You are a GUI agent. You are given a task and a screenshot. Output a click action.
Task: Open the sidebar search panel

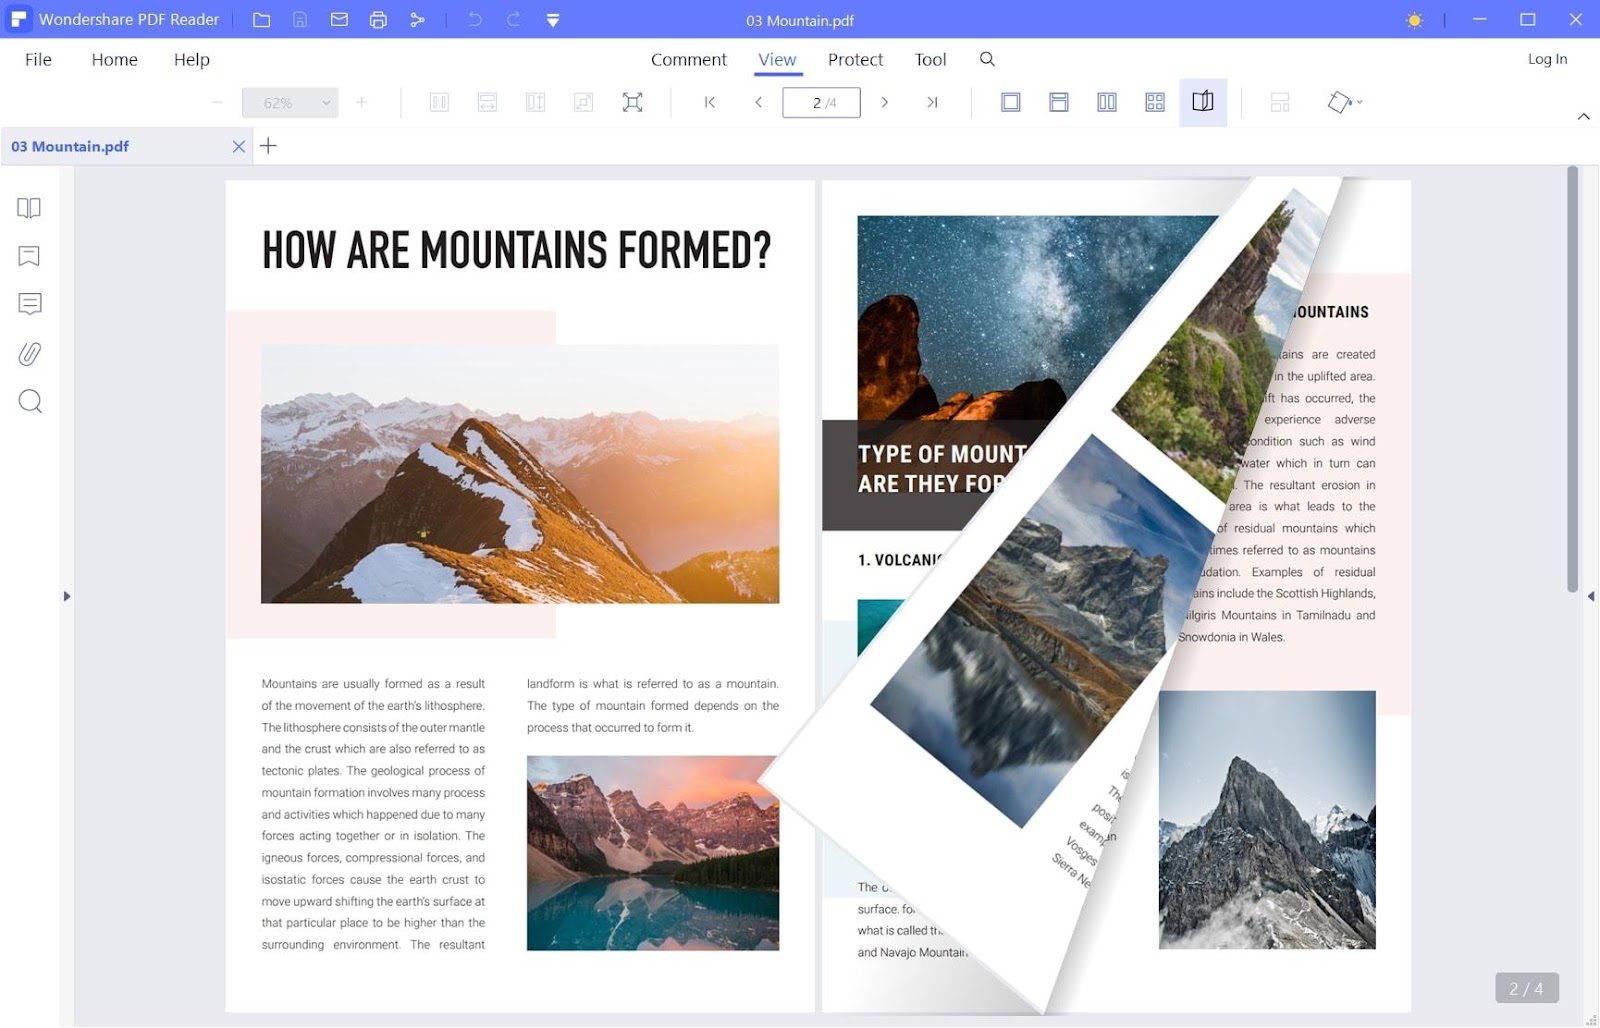click(30, 401)
